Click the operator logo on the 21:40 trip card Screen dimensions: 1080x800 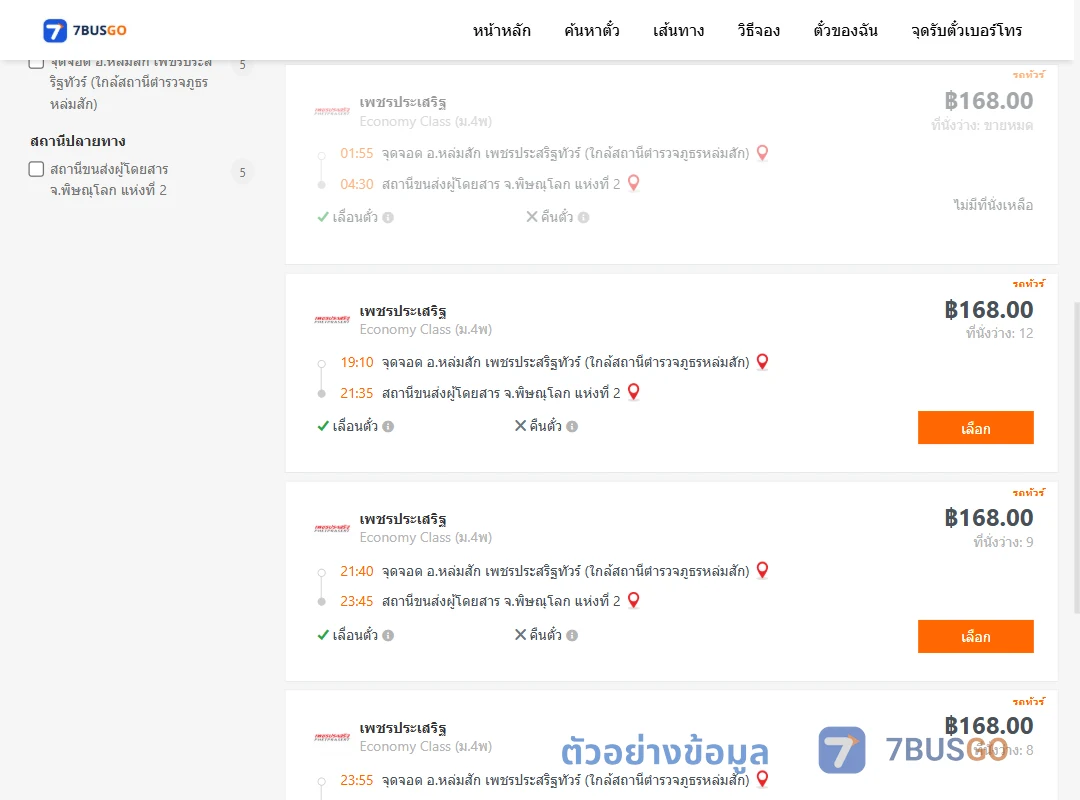[332, 529]
